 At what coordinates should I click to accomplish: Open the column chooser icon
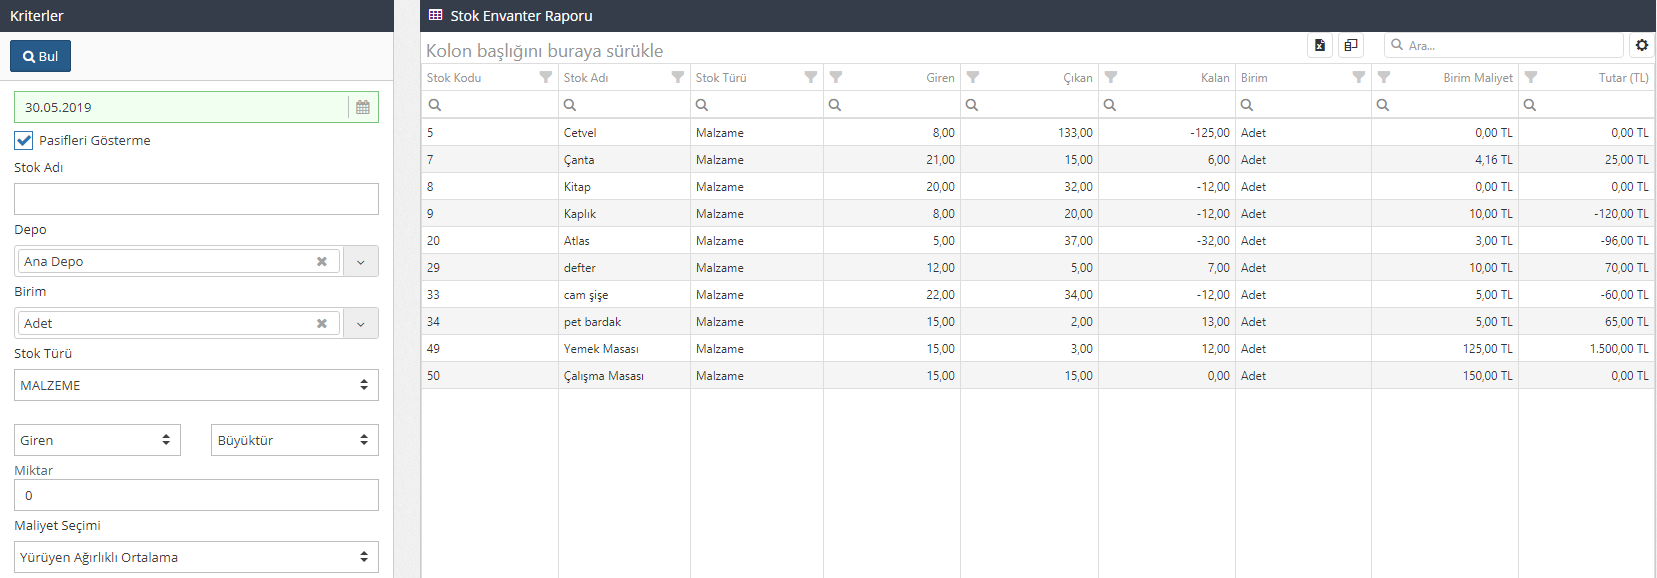point(1350,45)
